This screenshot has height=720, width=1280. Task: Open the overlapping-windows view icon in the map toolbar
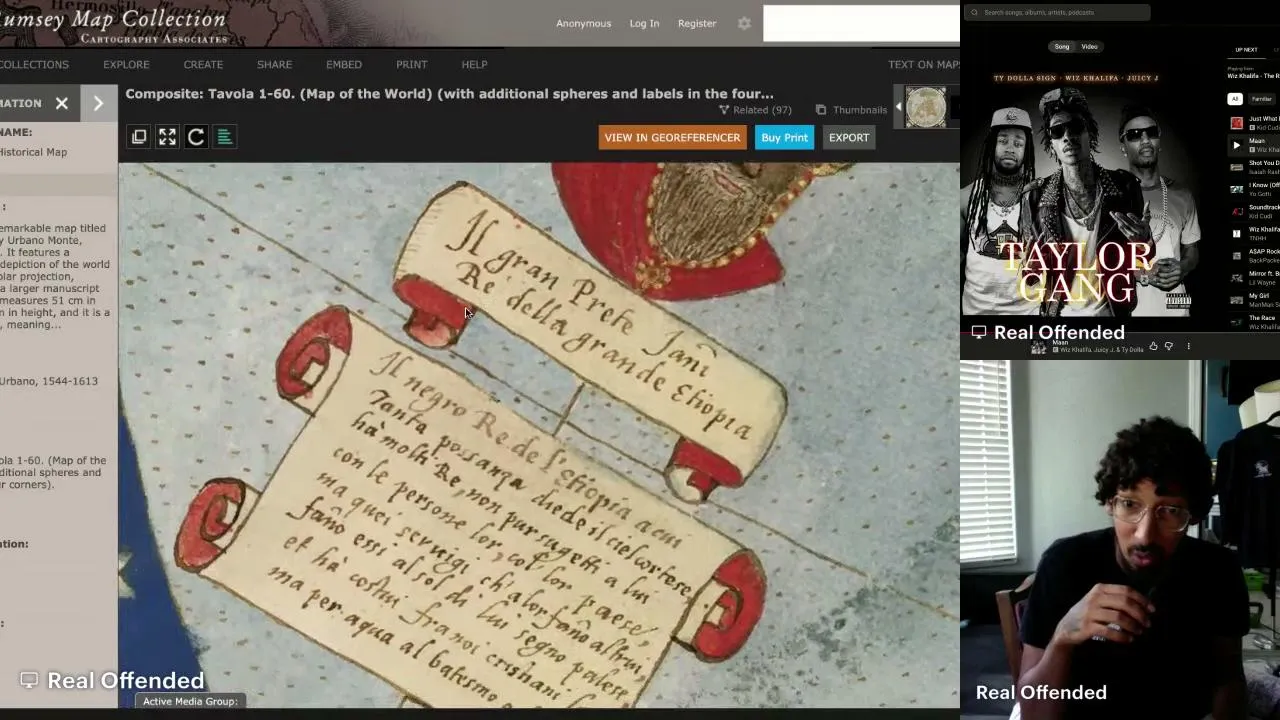click(139, 137)
